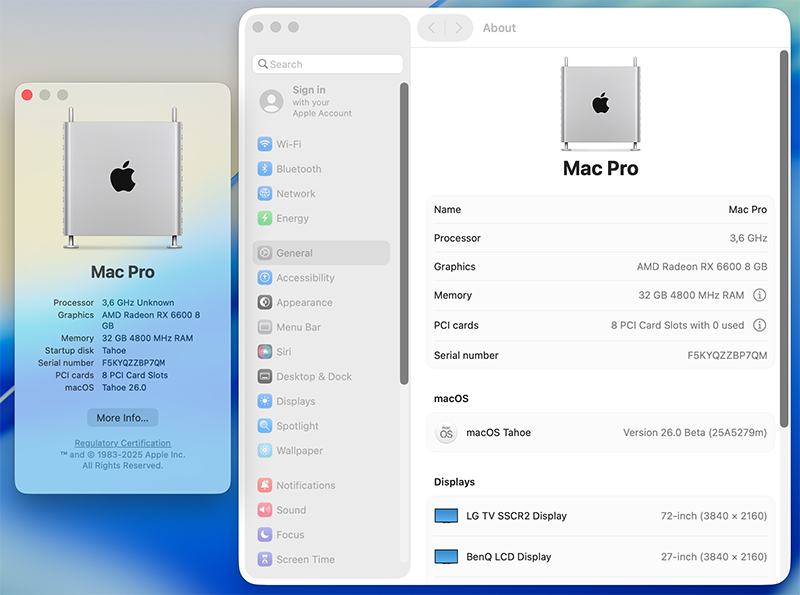Click the Energy lightning icon

coord(264,218)
